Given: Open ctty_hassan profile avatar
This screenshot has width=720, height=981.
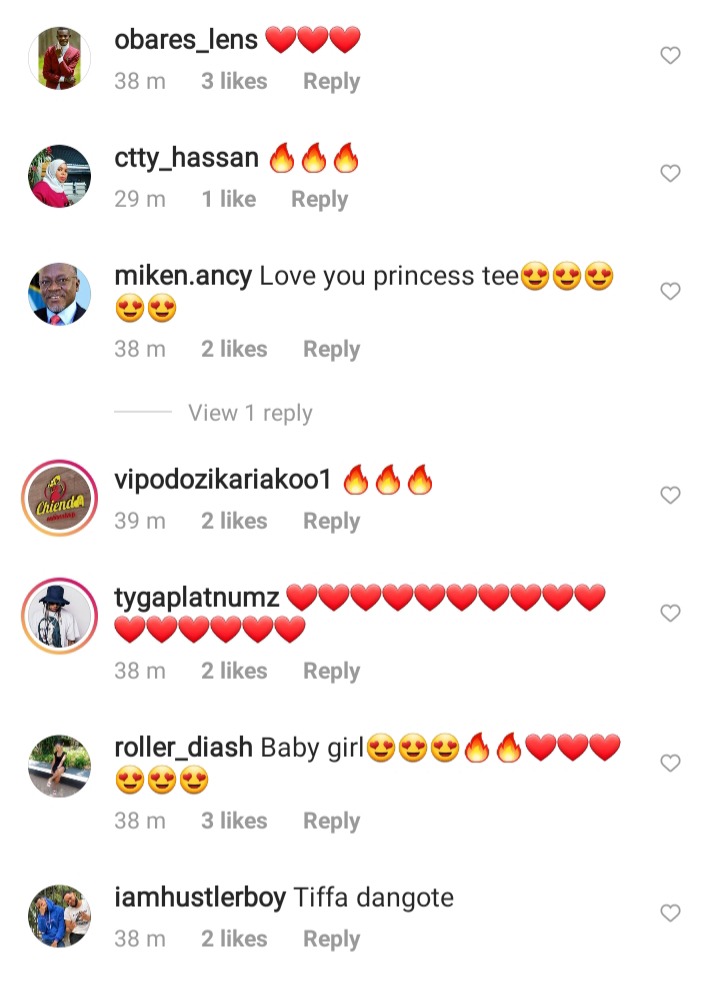Looking at the screenshot, I should tap(59, 176).
